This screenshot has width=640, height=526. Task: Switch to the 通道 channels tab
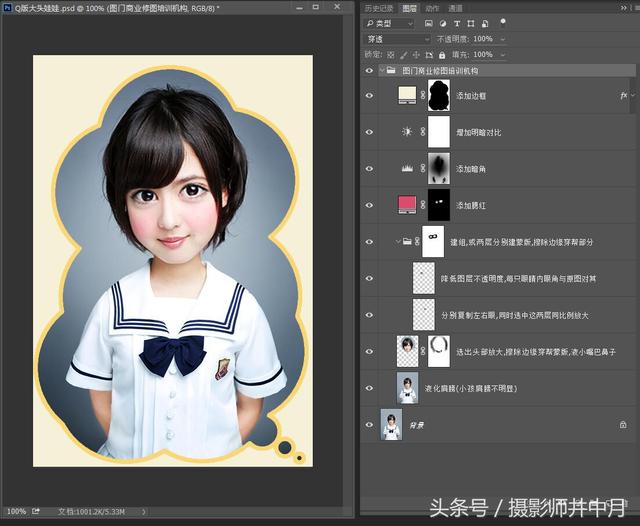point(456,8)
